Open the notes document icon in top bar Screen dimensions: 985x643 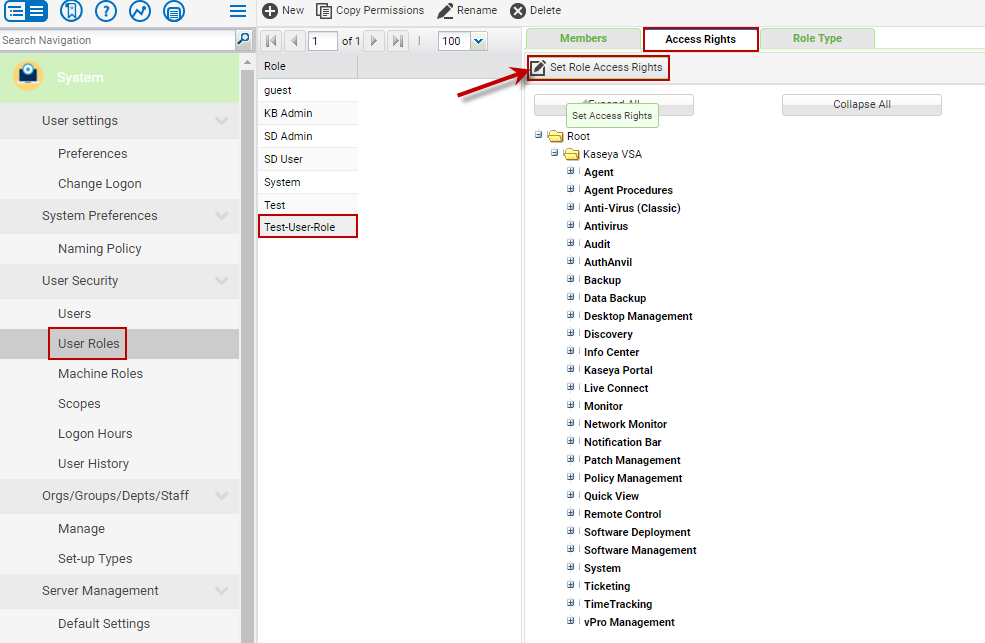pos(173,11)
